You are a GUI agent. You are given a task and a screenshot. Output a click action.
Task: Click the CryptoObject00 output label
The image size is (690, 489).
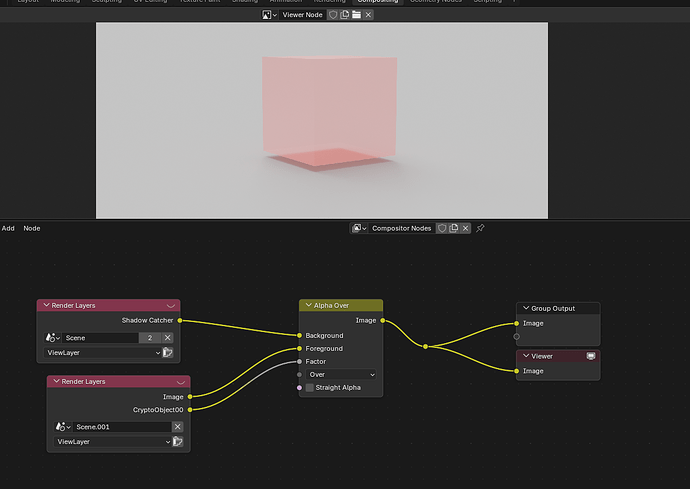coord(158,410)
